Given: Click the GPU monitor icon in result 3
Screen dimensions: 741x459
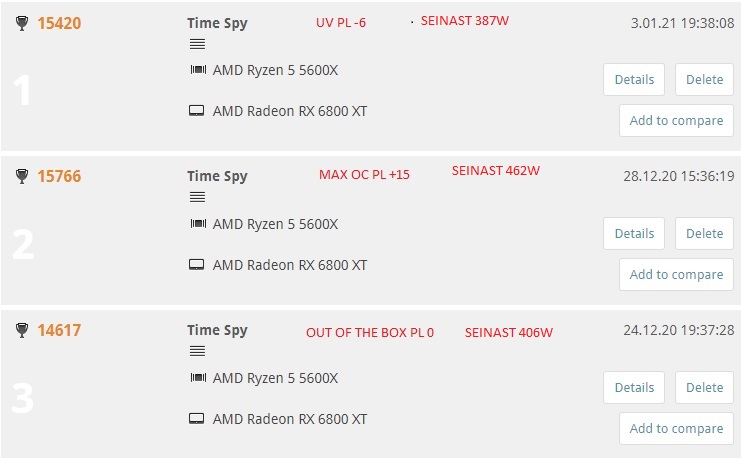Looking at the screenshot, I should (x=197, y=419).
